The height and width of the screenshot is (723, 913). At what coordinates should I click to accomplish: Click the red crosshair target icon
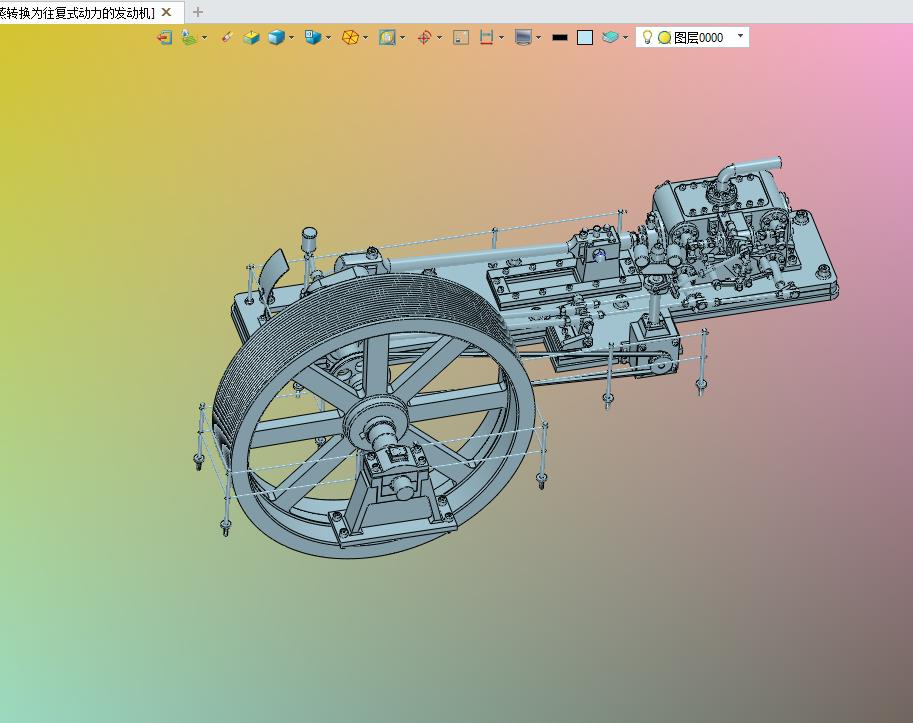pyautogui.click(x=424, y=38)
